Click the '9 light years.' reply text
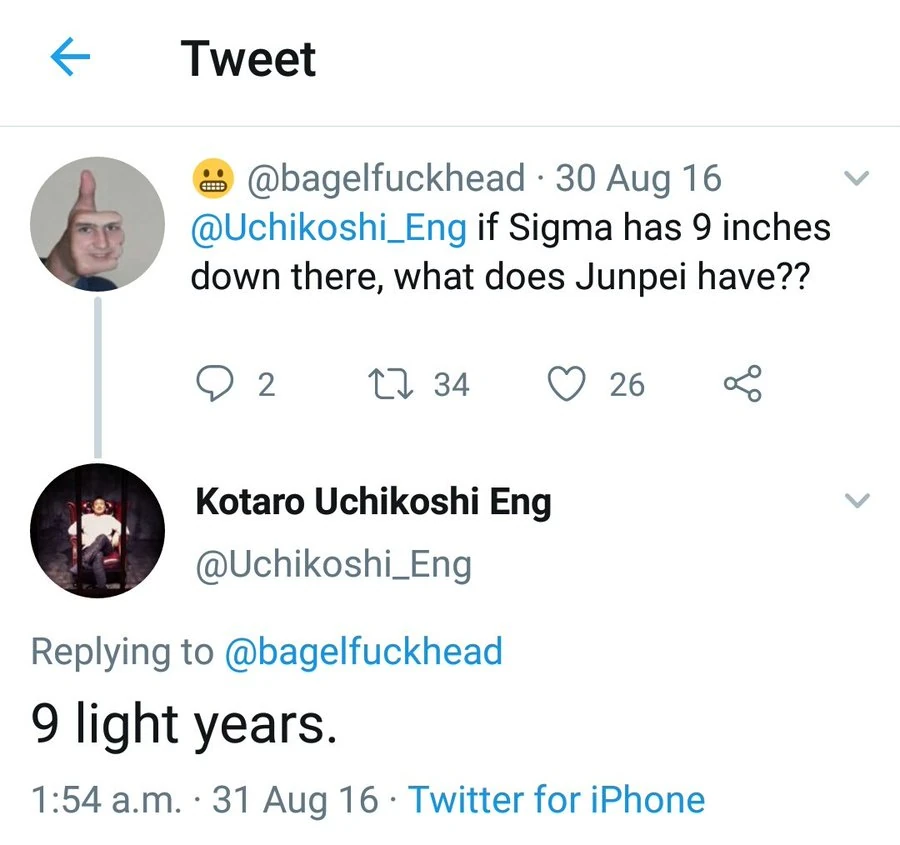 [183, 725]
